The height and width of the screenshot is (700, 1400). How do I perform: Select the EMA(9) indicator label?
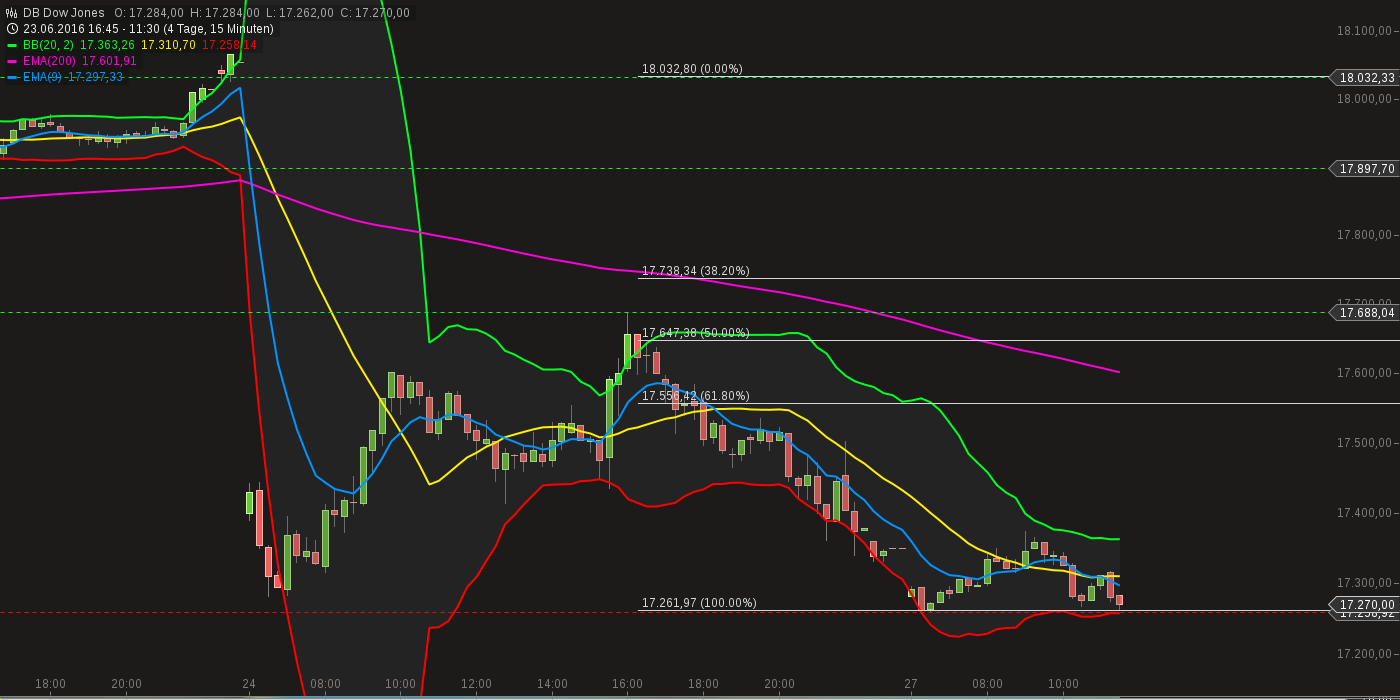(43, 77)
